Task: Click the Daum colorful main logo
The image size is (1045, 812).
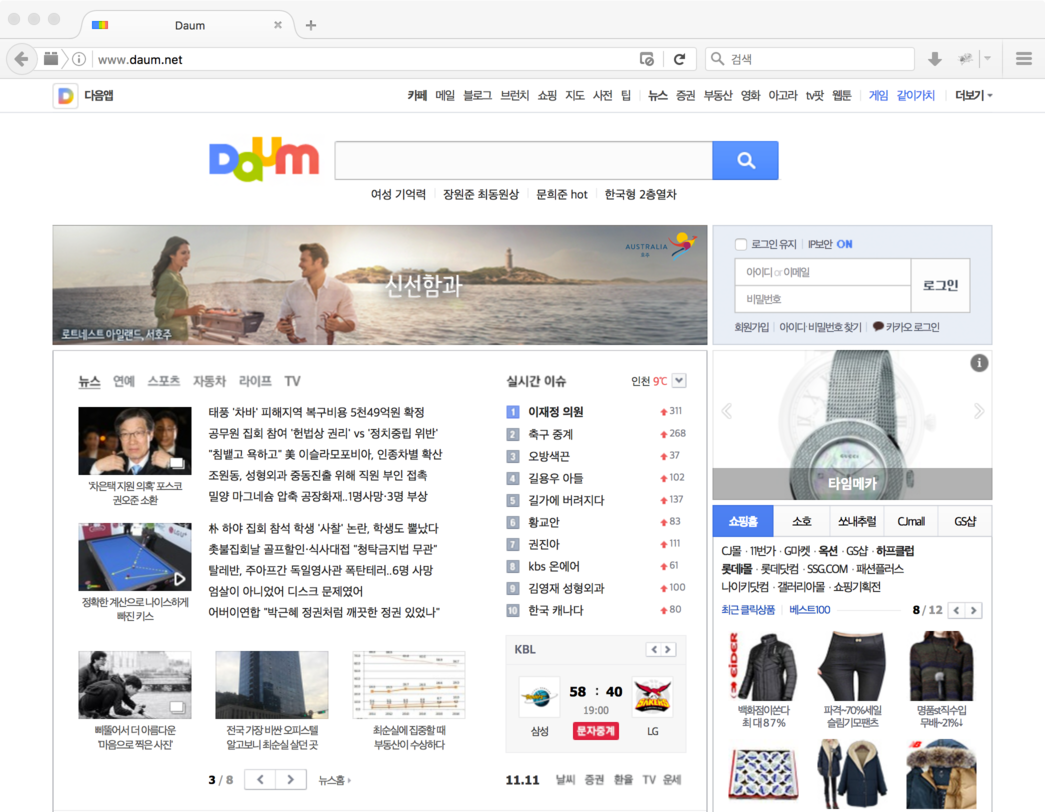Action: [264, 159]
